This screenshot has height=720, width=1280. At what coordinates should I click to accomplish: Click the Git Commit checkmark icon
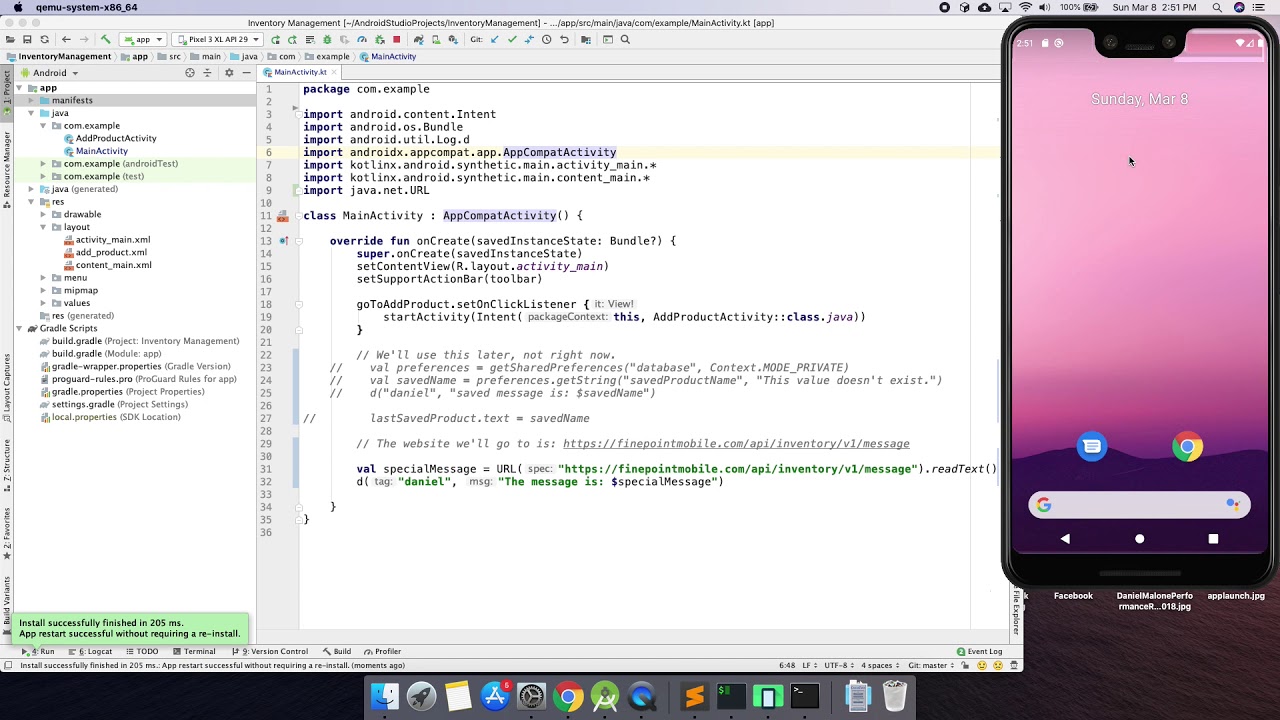point(511,40)
